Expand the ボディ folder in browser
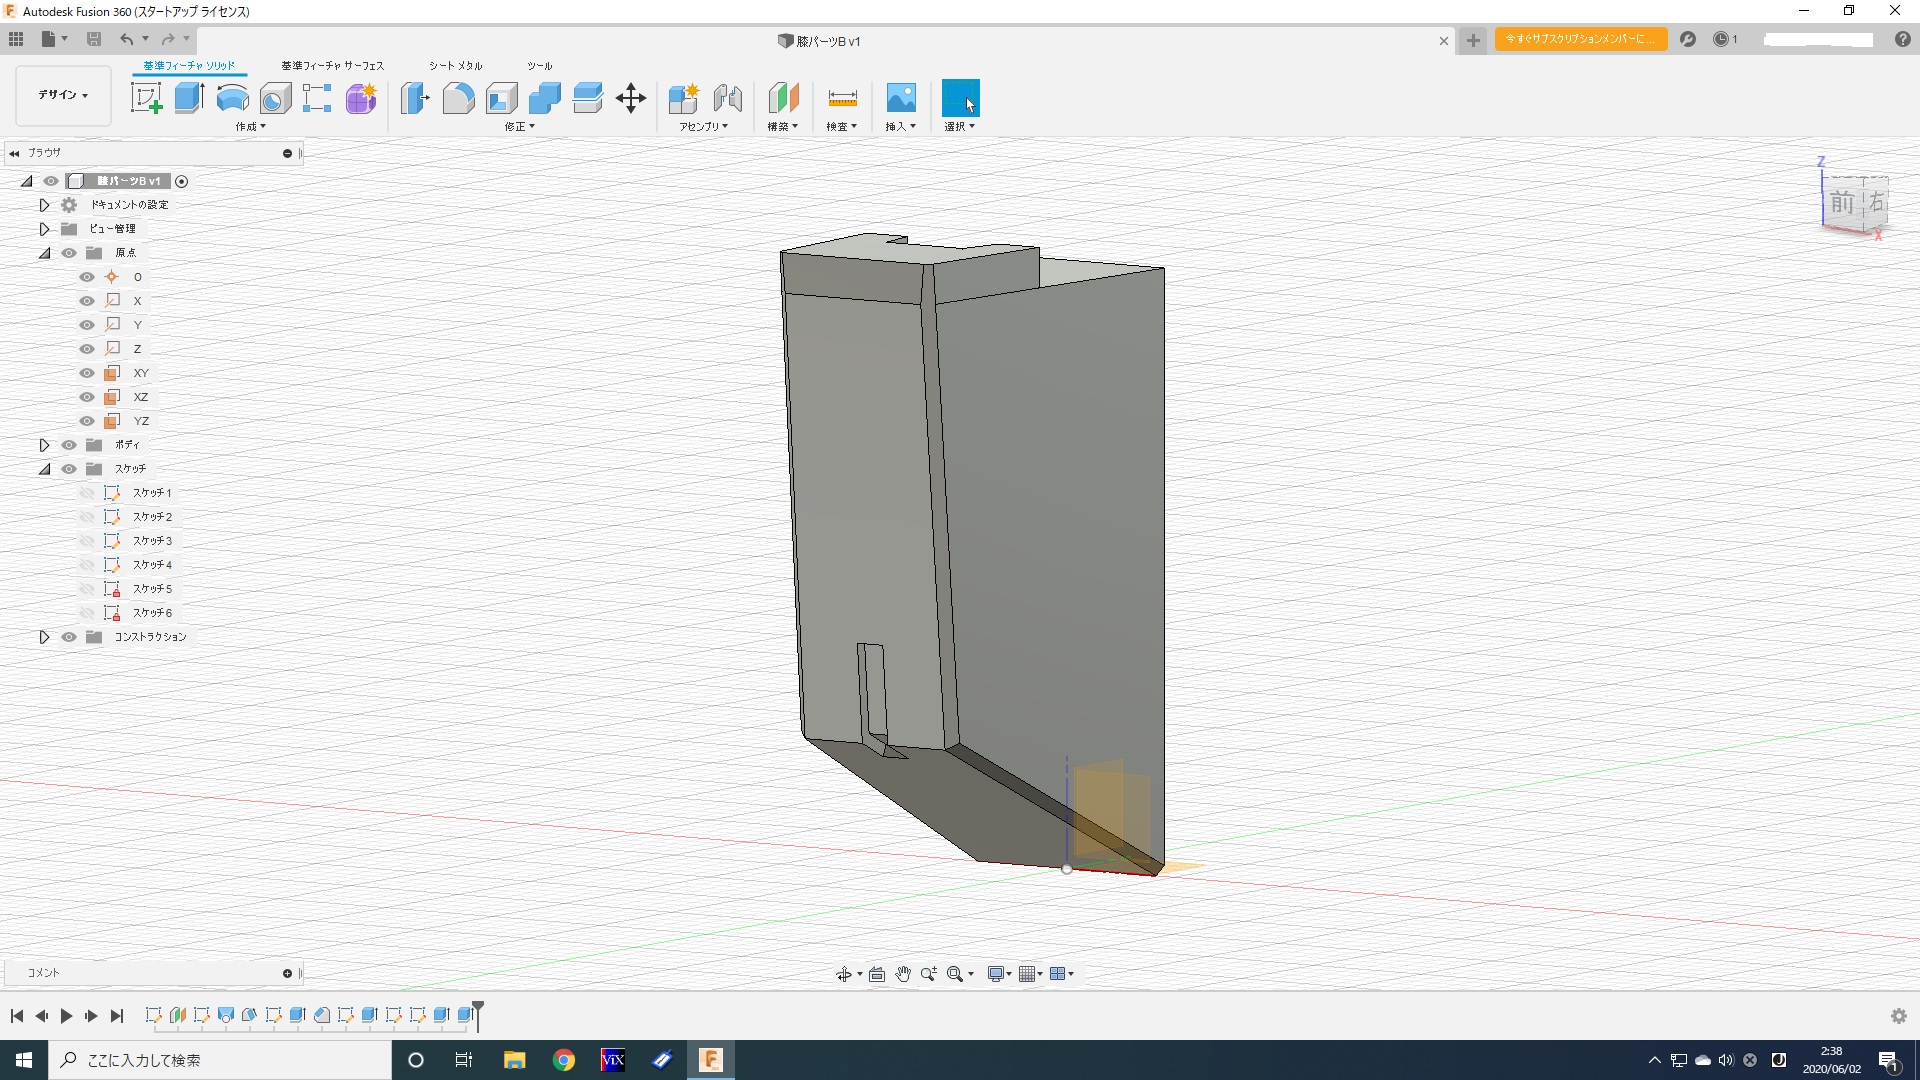The height and width of the screenshot is (1080, 1920). pyautogui.click(x=44, y=445)
